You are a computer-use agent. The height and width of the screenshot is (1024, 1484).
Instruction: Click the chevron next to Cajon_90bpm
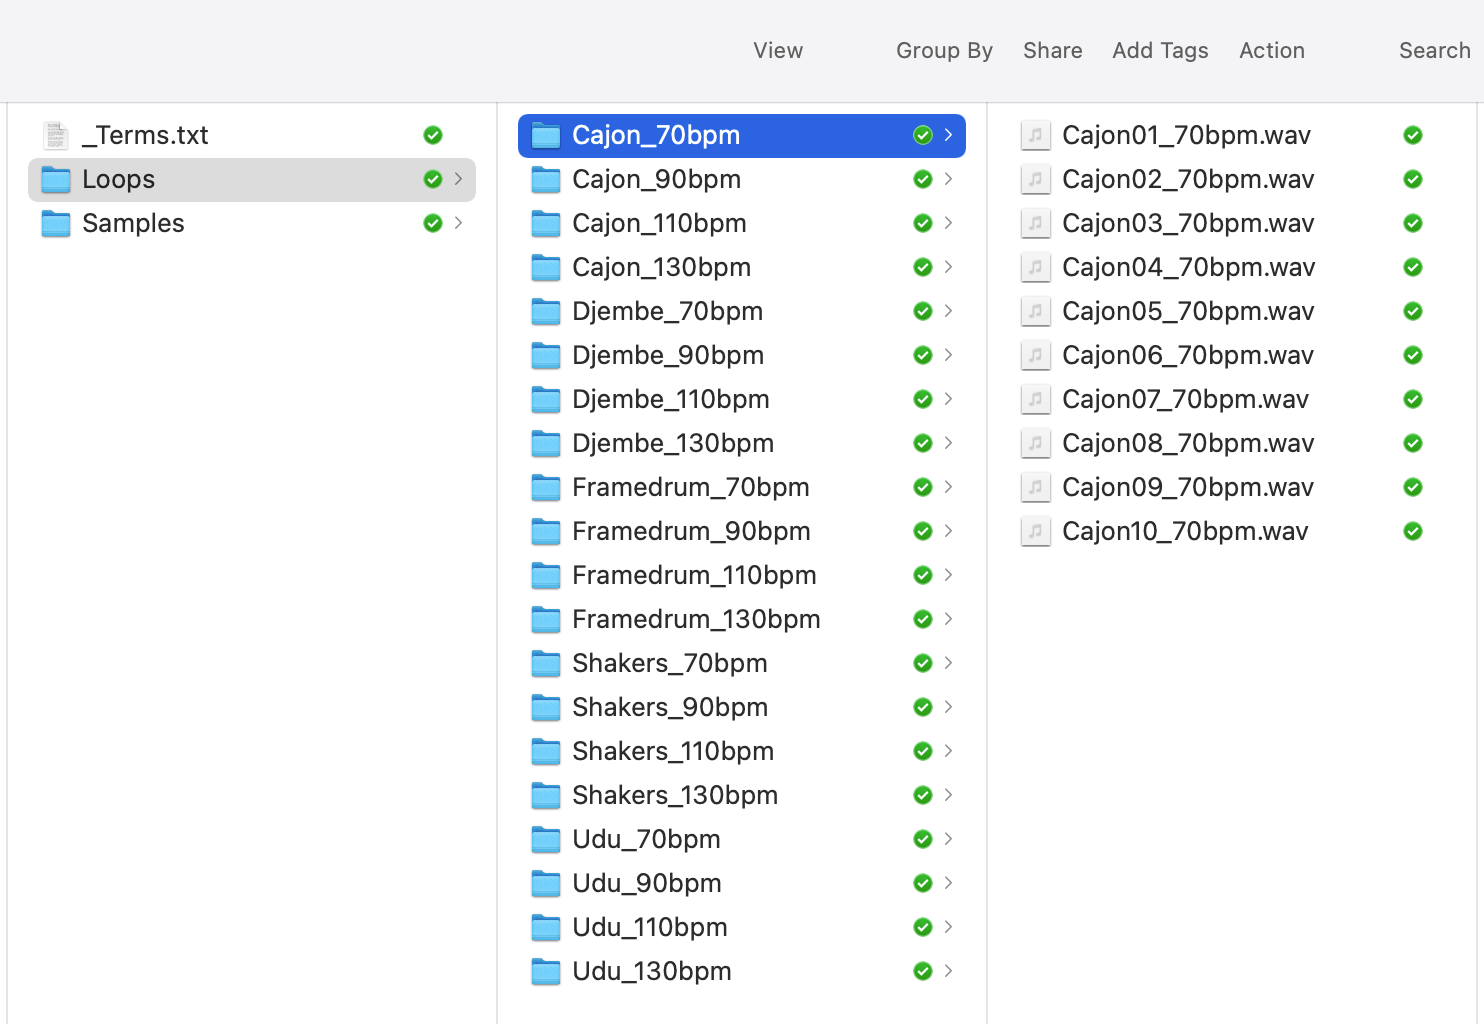click(948, 179)
